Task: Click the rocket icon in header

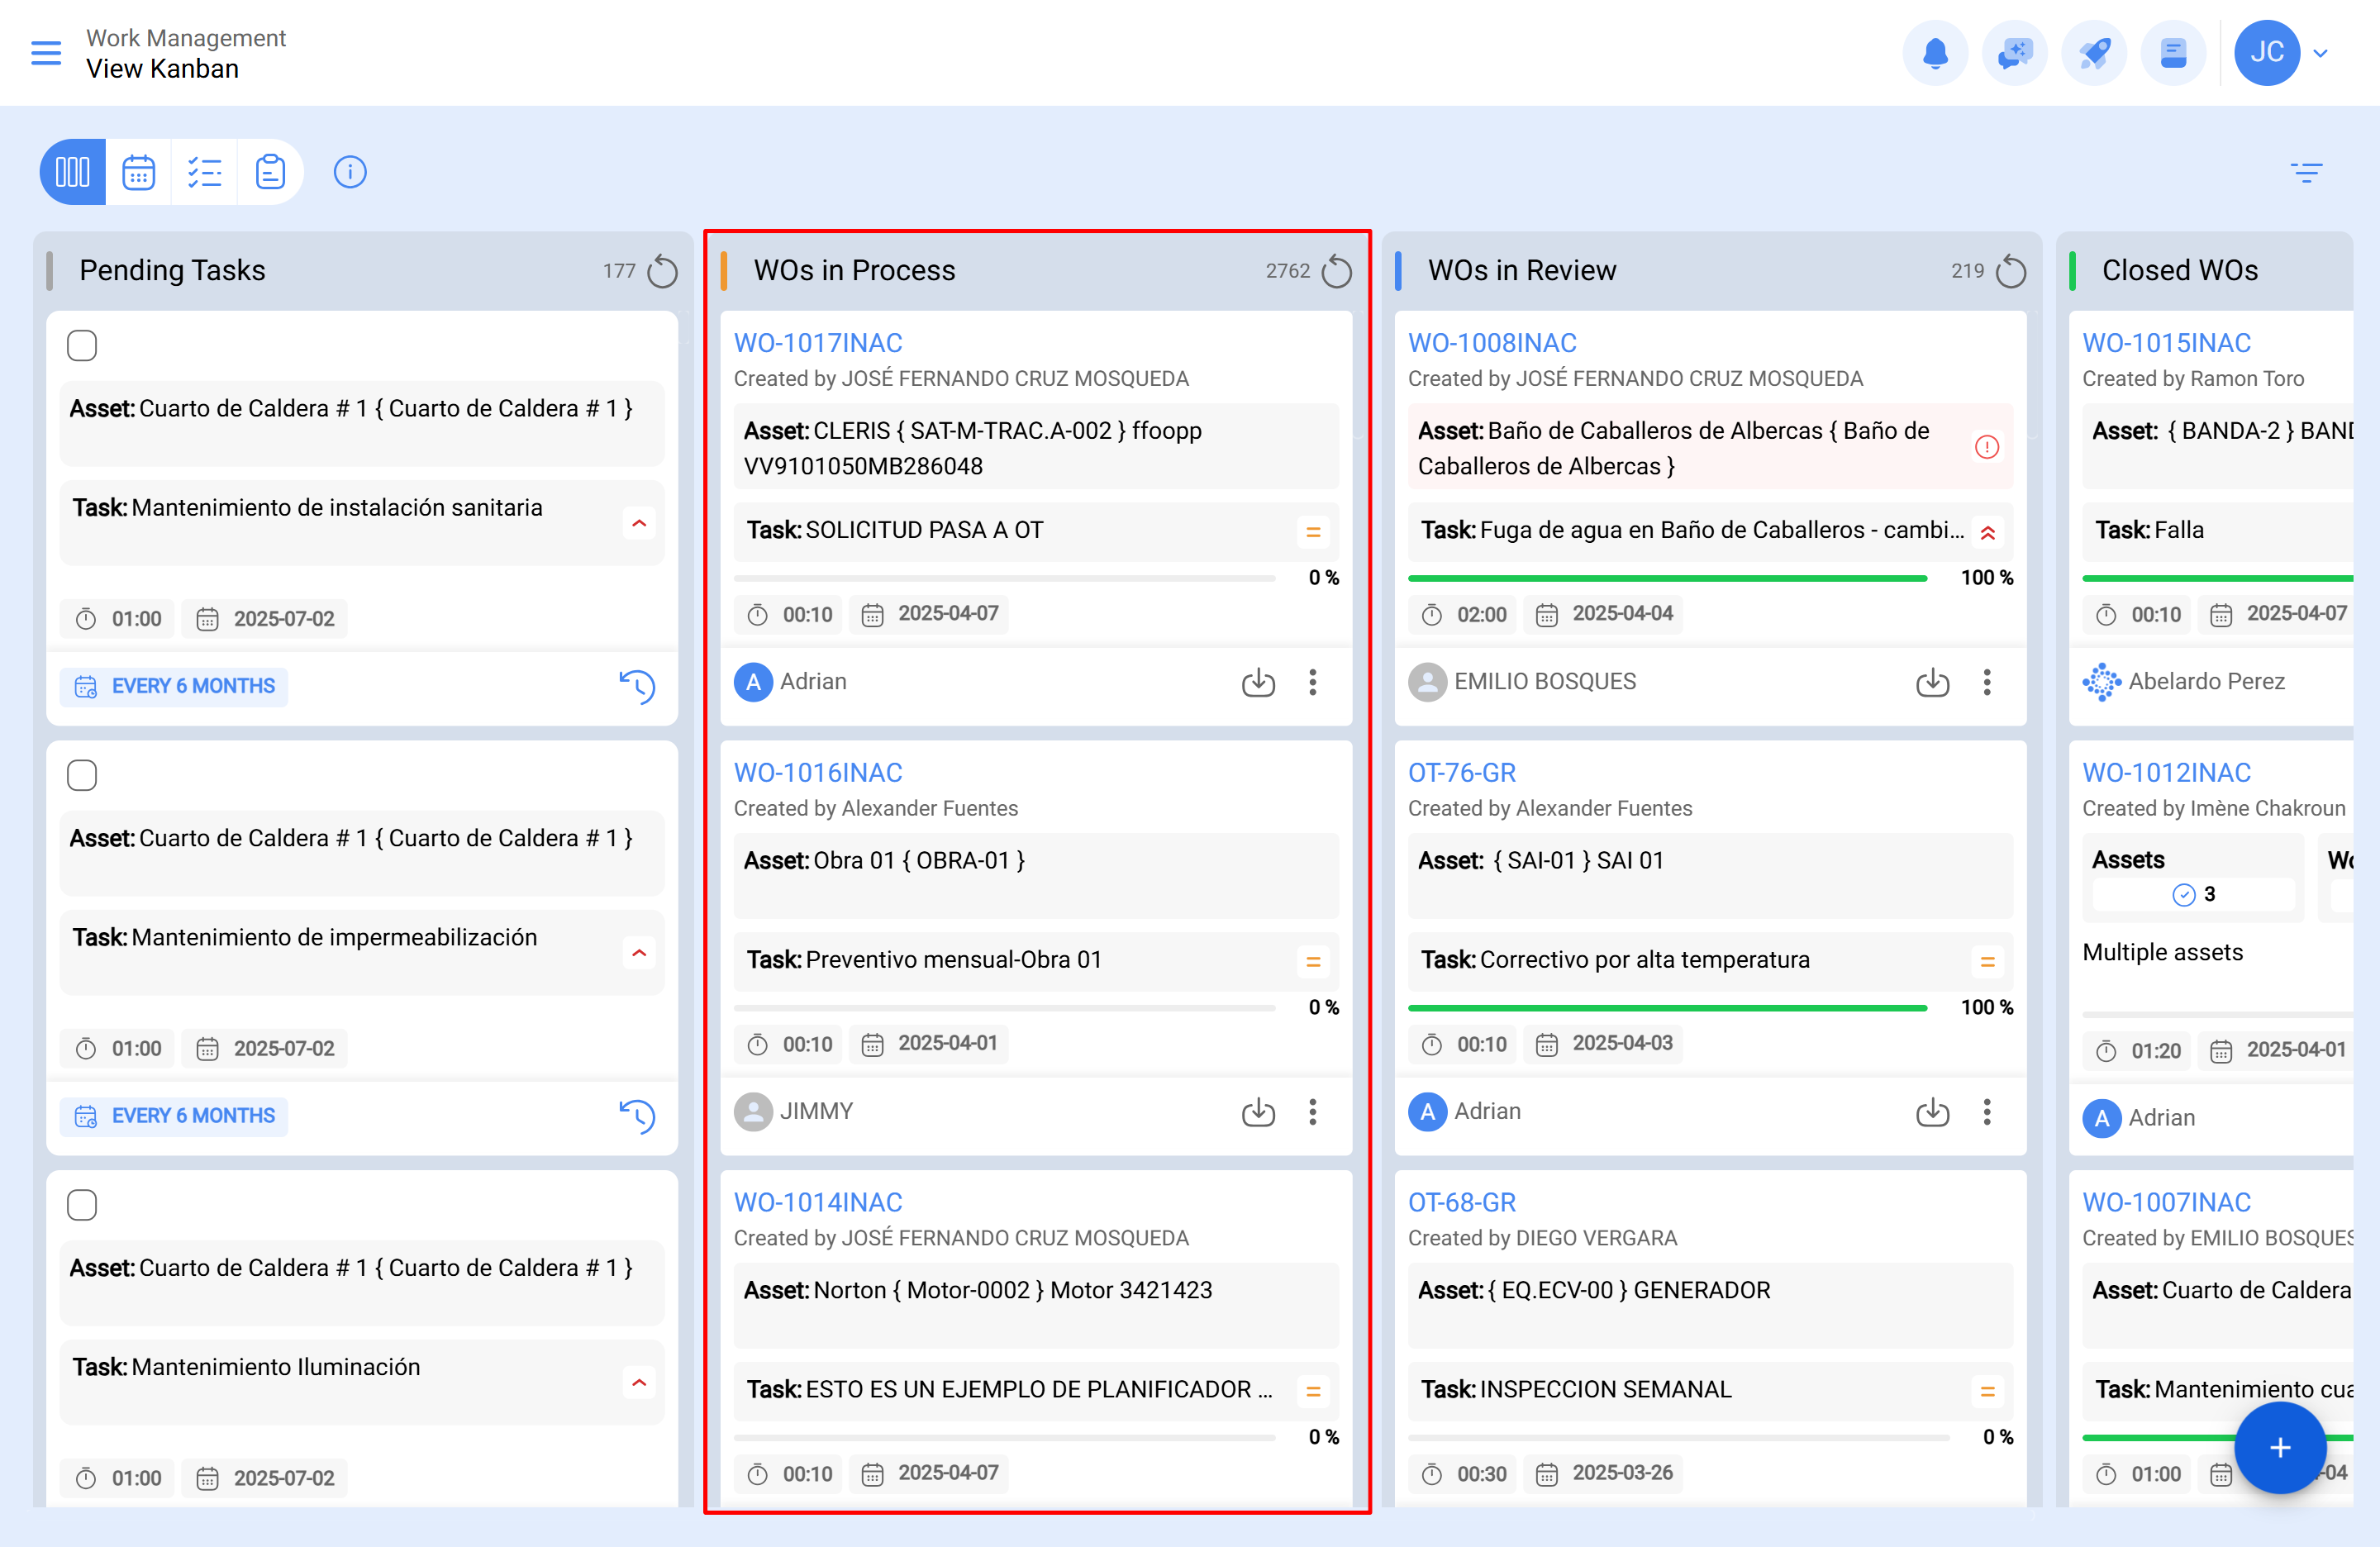Action: tap(2094, 53)
